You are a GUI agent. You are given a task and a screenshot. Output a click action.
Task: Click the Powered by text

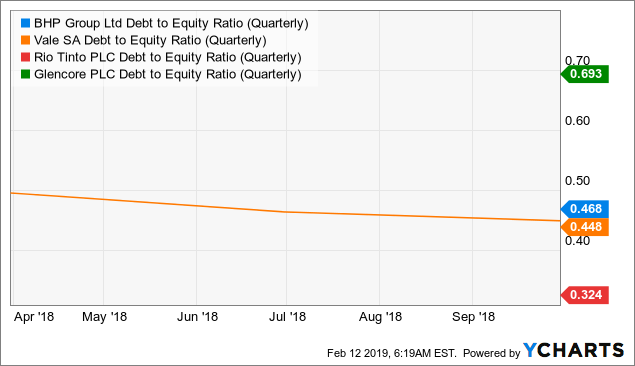click(x=491, y=353)
